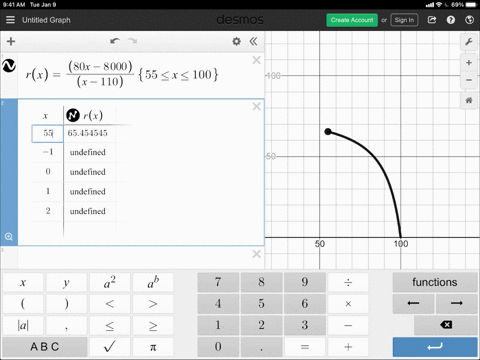
Task: Tap the x variable key
Action: click(x=23, y=282)
